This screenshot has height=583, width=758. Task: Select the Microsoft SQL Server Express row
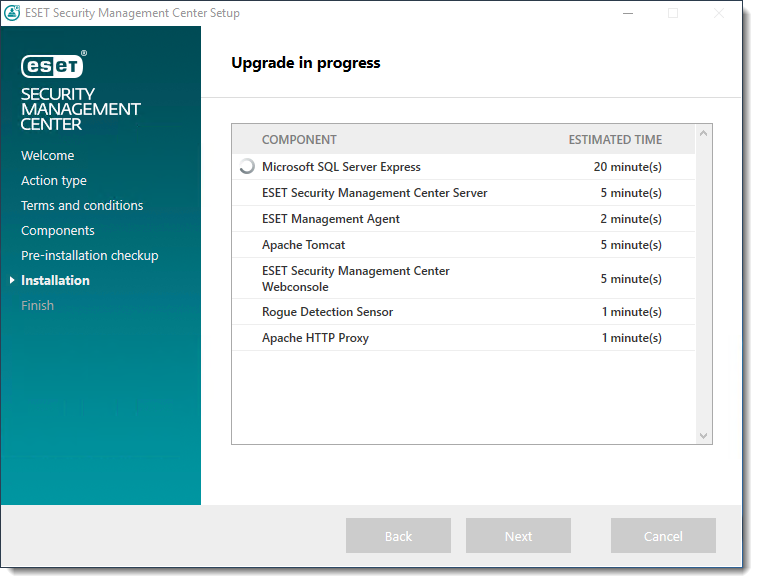464,167
